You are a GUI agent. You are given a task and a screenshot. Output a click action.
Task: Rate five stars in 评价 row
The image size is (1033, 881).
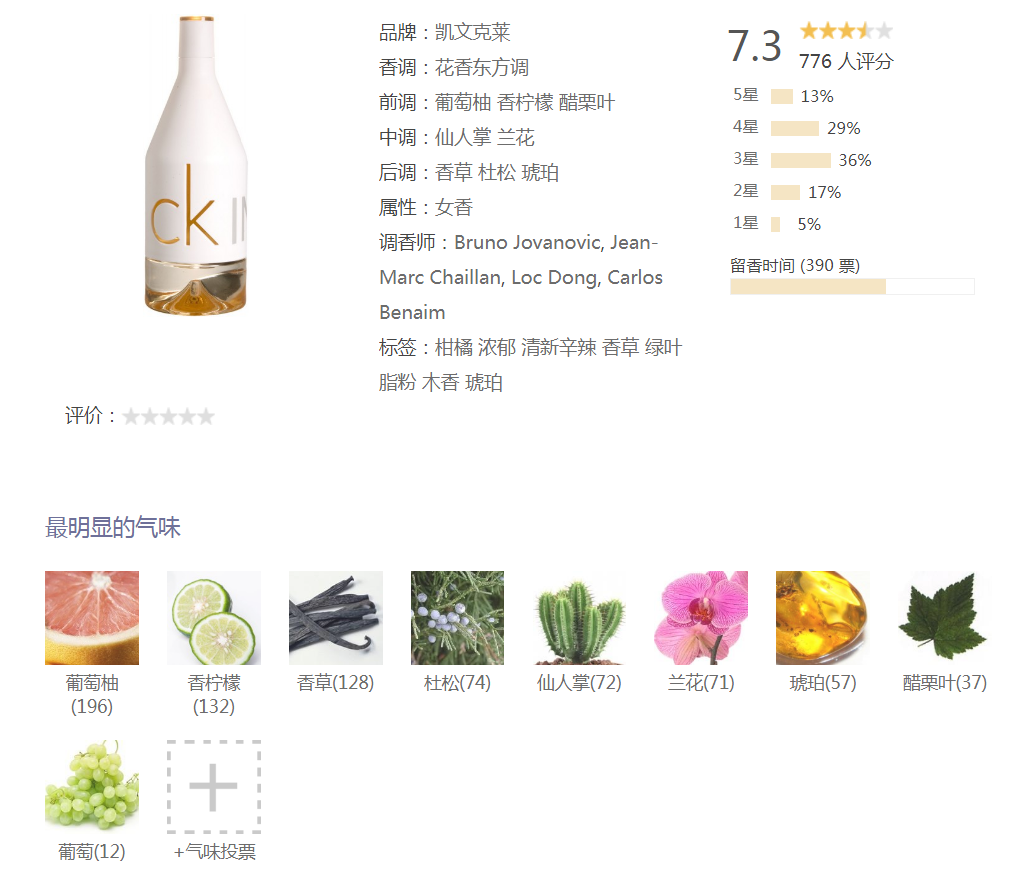coord(206,416)
